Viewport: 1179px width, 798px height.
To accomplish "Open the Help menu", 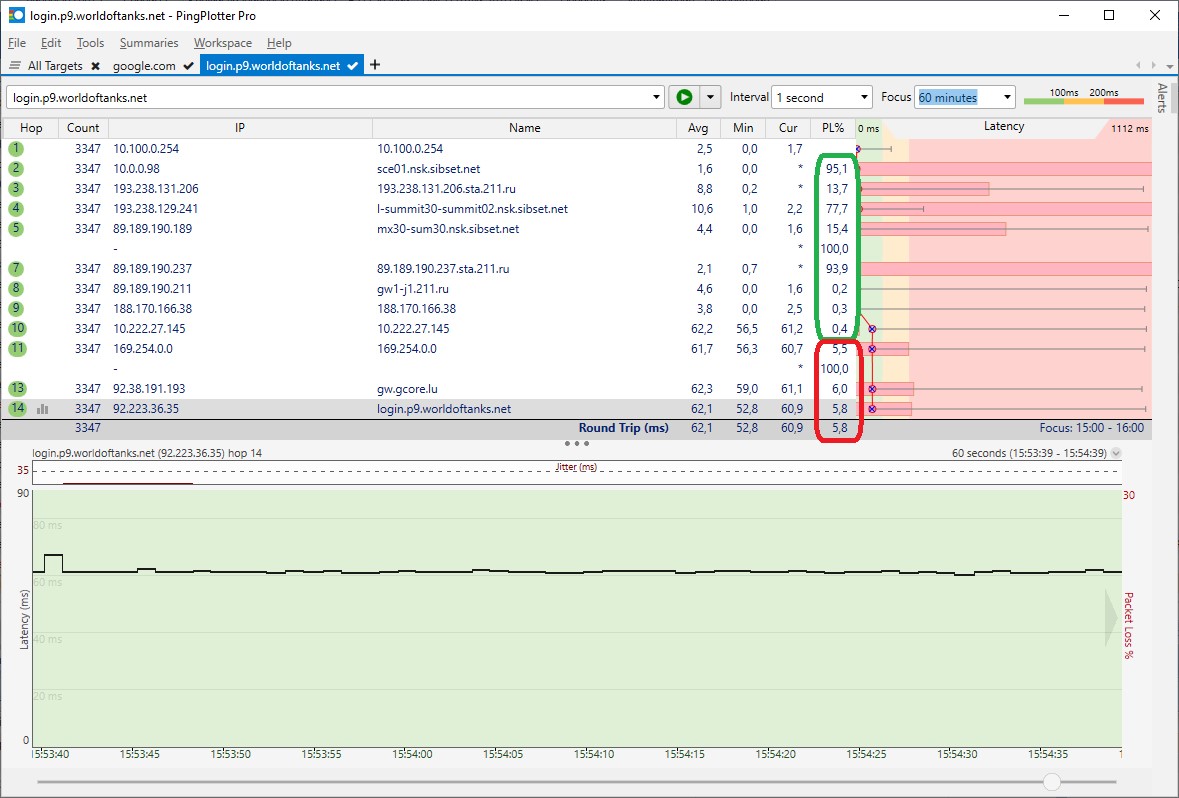I will tap(279, 43).
